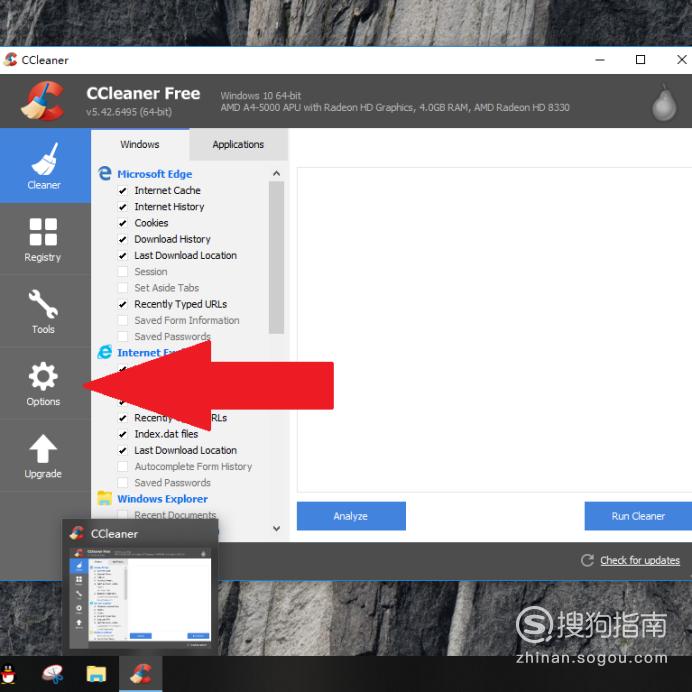Click the Internet Explorer group icon
692x692 pixels.
(x=105, y=352)
